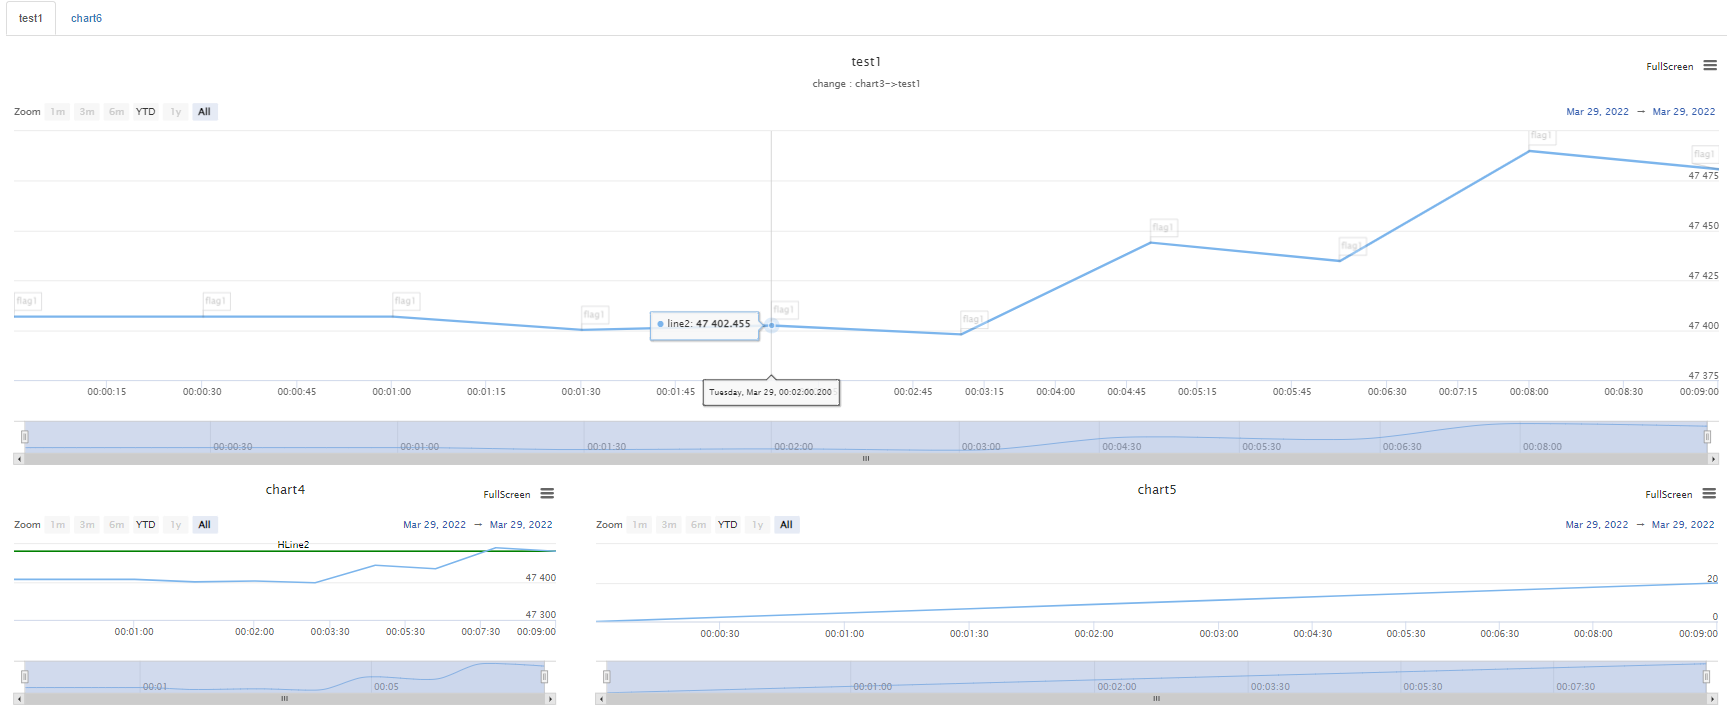Click the test1 navigator left handle

(25, 437)
